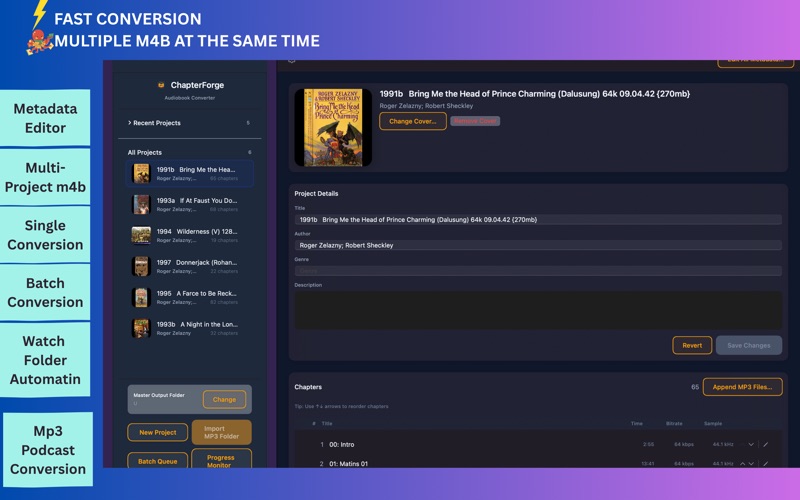Select cover thumbnail of 1993b A Night project
Image resolution: width=800 pixels, height=500 pixels.
(141, 329)
